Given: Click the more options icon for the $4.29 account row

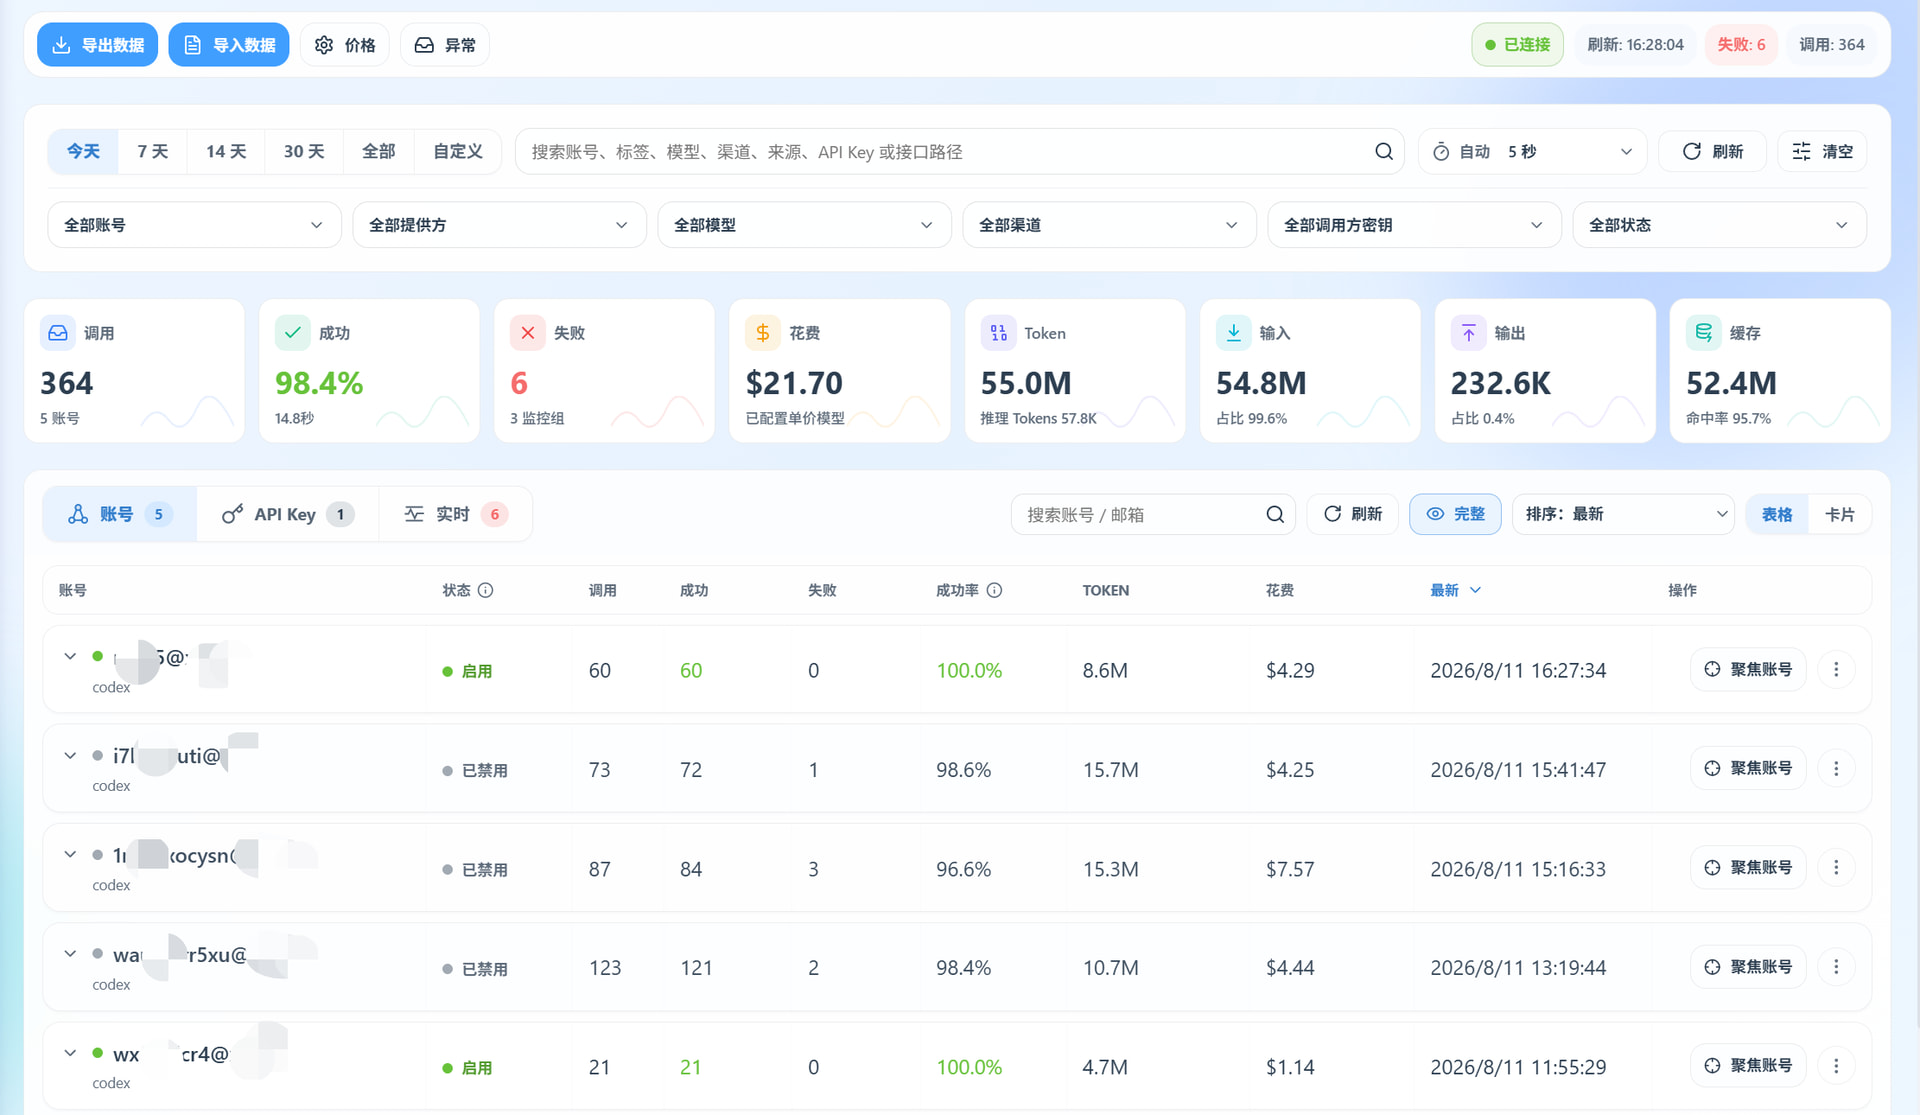Looking at the screenshot, I should point(1836,669).
